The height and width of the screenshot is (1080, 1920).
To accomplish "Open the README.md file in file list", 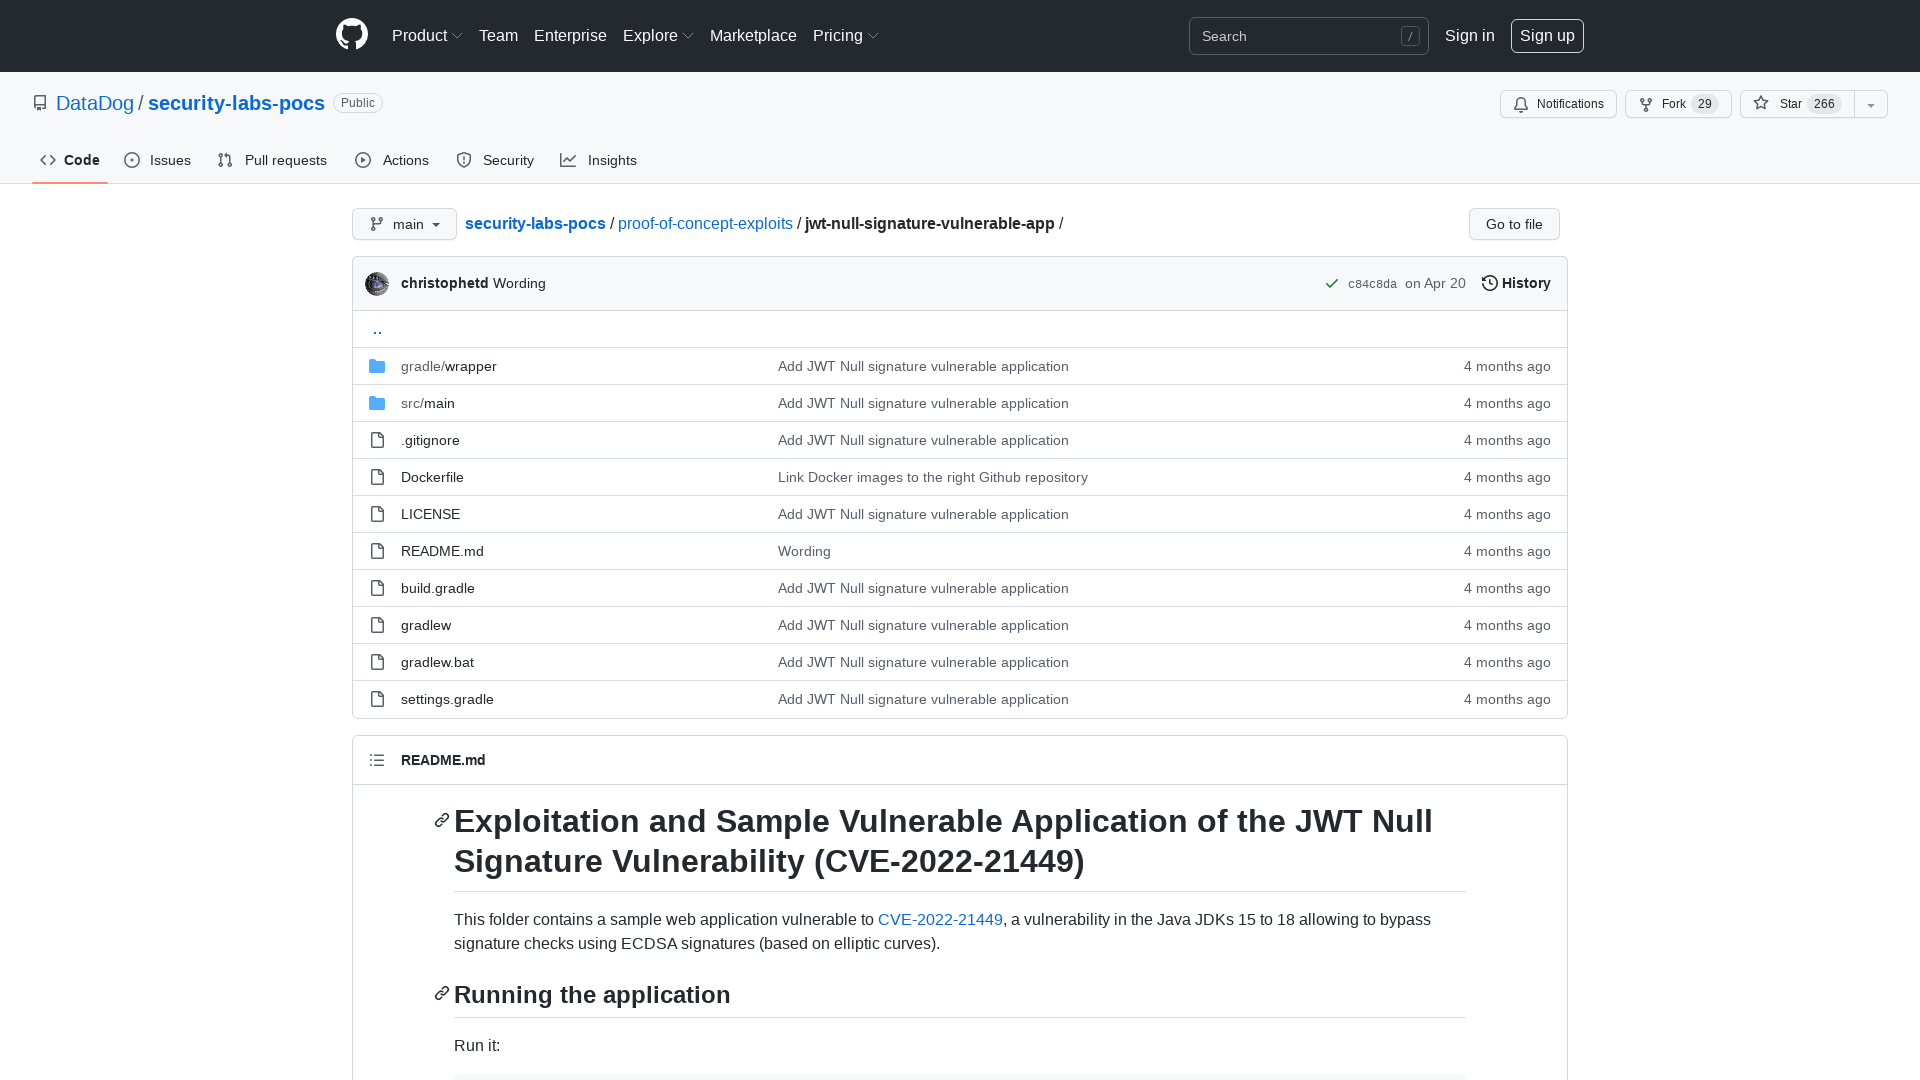I will click(442, 551).
